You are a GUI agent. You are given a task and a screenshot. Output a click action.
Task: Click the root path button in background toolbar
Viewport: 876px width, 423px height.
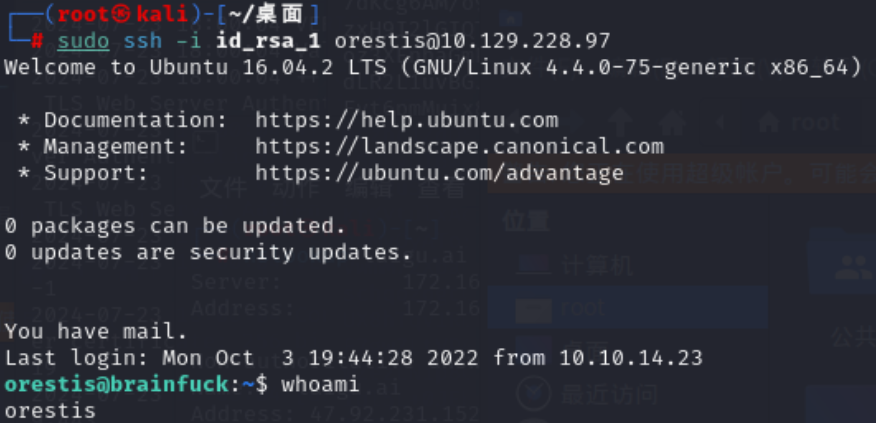pos(800,122)
